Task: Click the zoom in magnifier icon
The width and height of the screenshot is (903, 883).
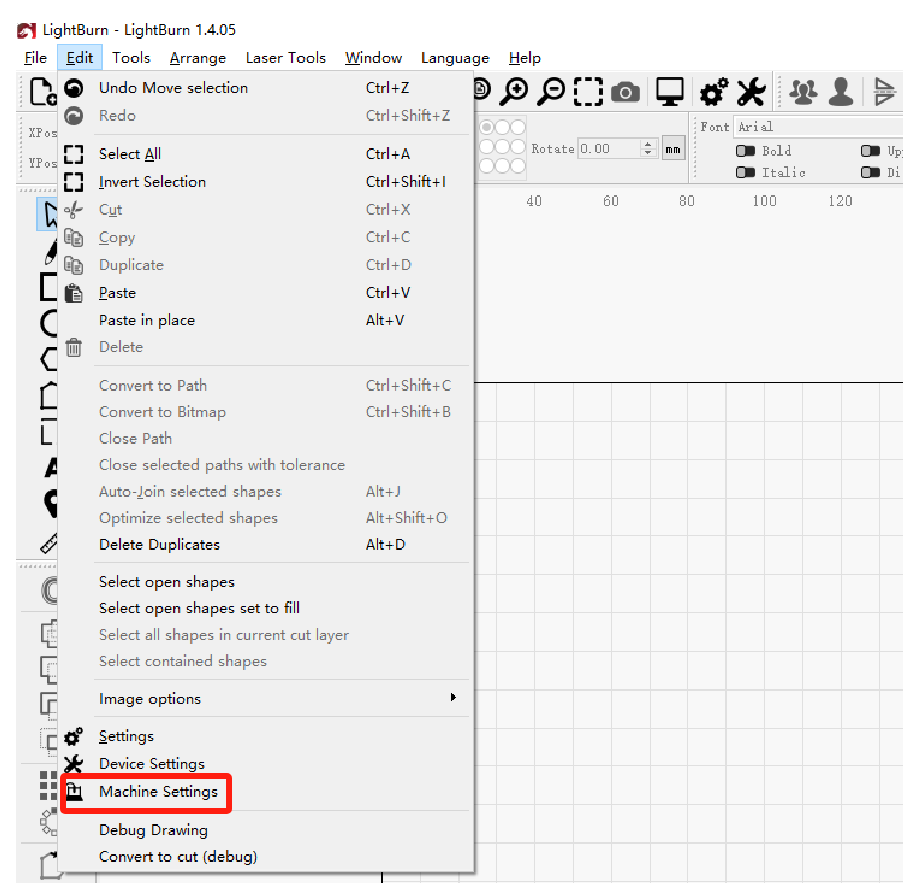Action: [x=516, y=92]
